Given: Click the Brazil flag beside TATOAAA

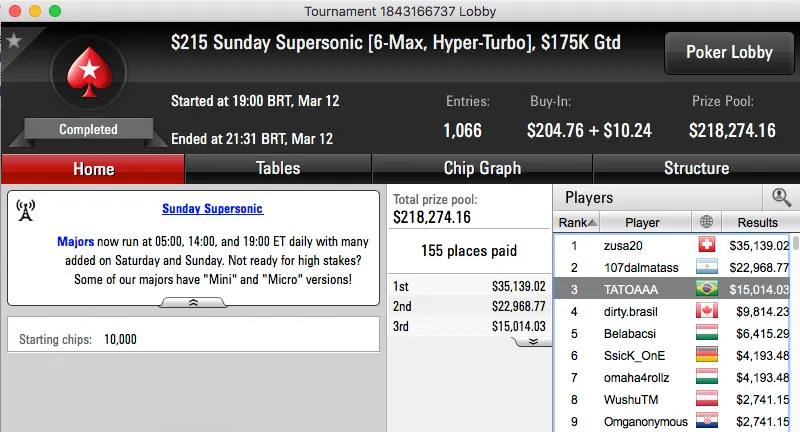Looking at the screenshot, I should point(707,289).
